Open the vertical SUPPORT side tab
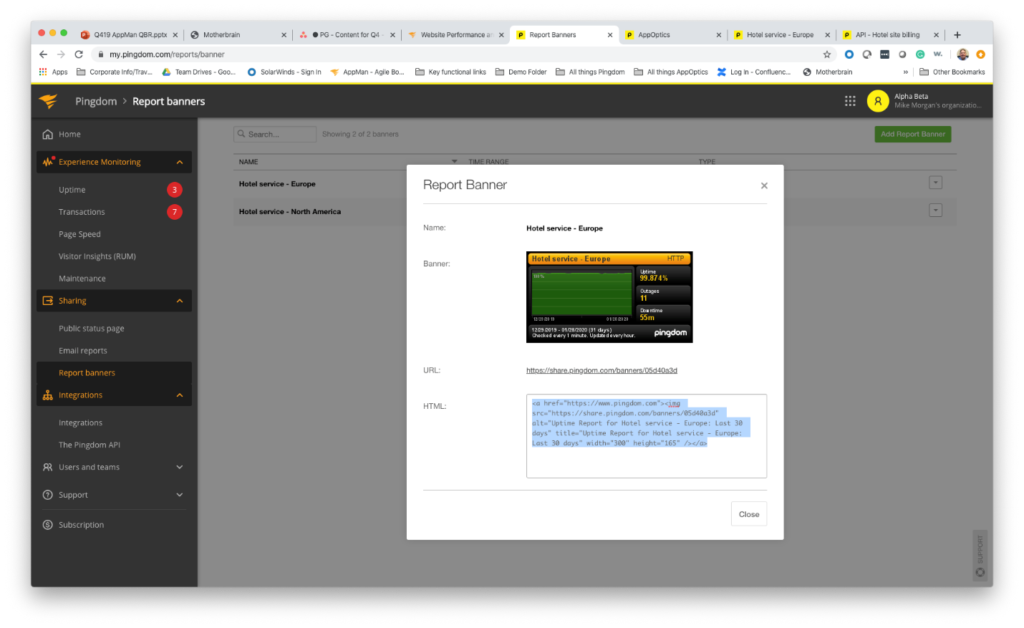Image resolution: width=1024 pixels, height=628 pixels. [x=980, y=555]
